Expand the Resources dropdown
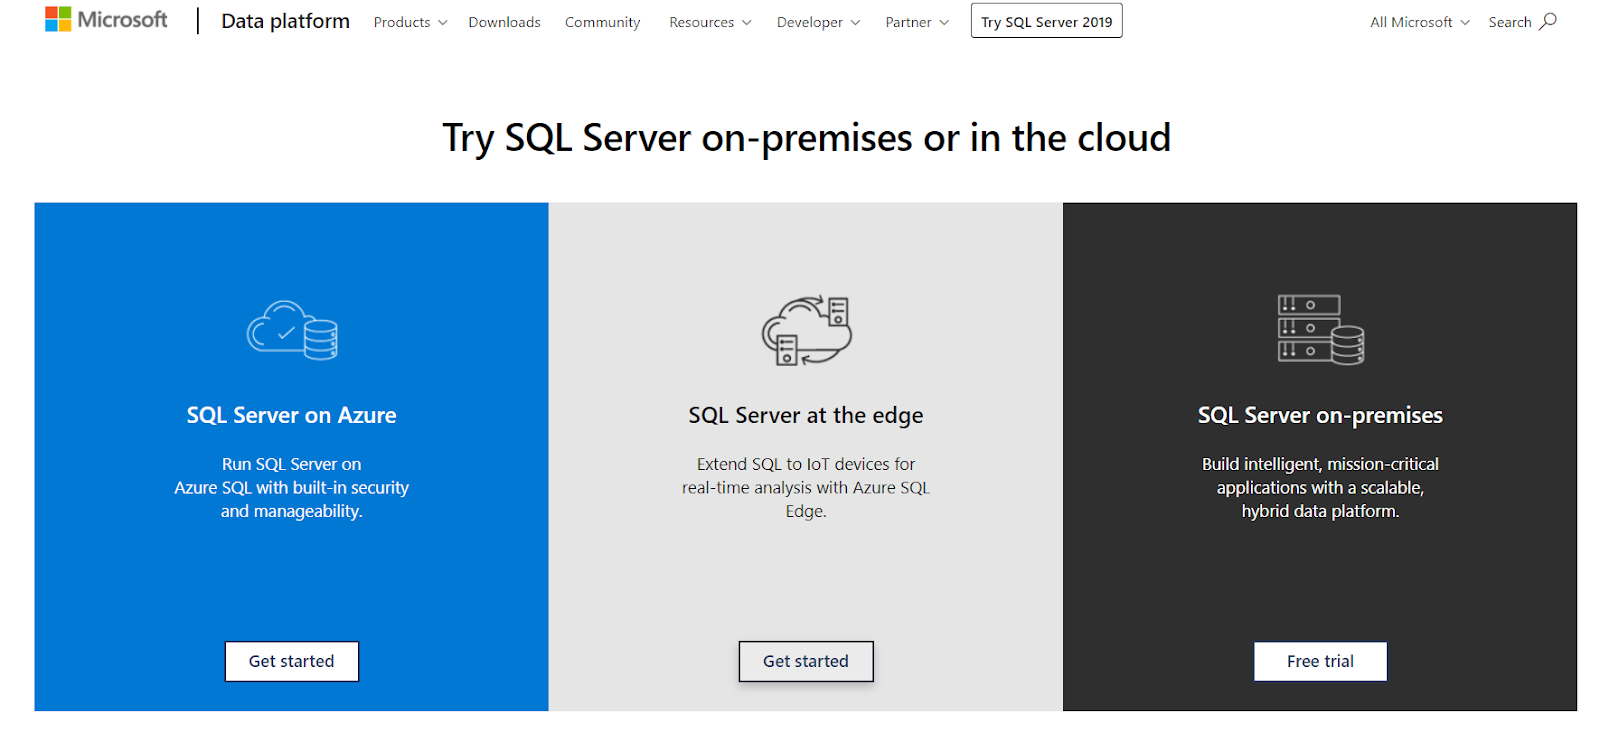The width and height of the screenshot is (1600, 742). click(710, 22)
